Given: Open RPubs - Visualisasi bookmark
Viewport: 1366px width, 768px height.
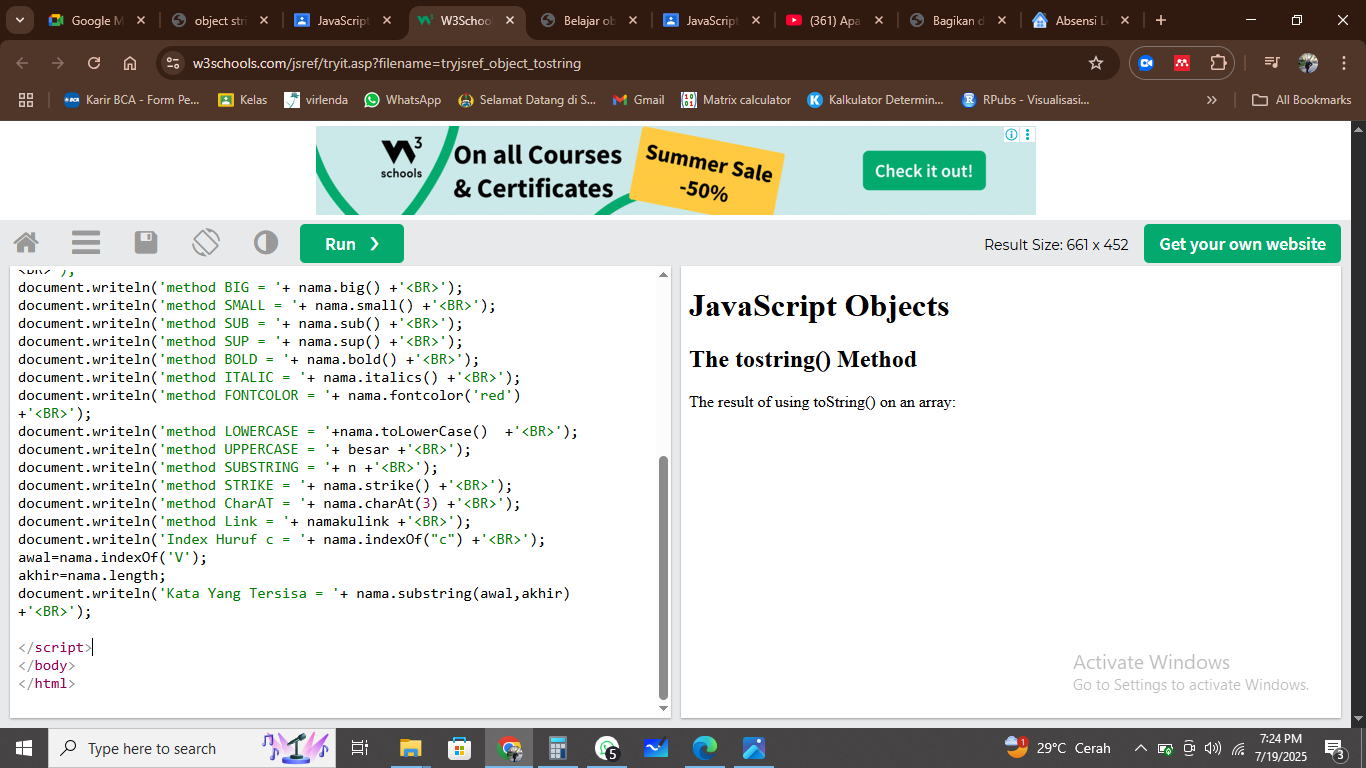Looking at the screenshot, I should 1026,99.
